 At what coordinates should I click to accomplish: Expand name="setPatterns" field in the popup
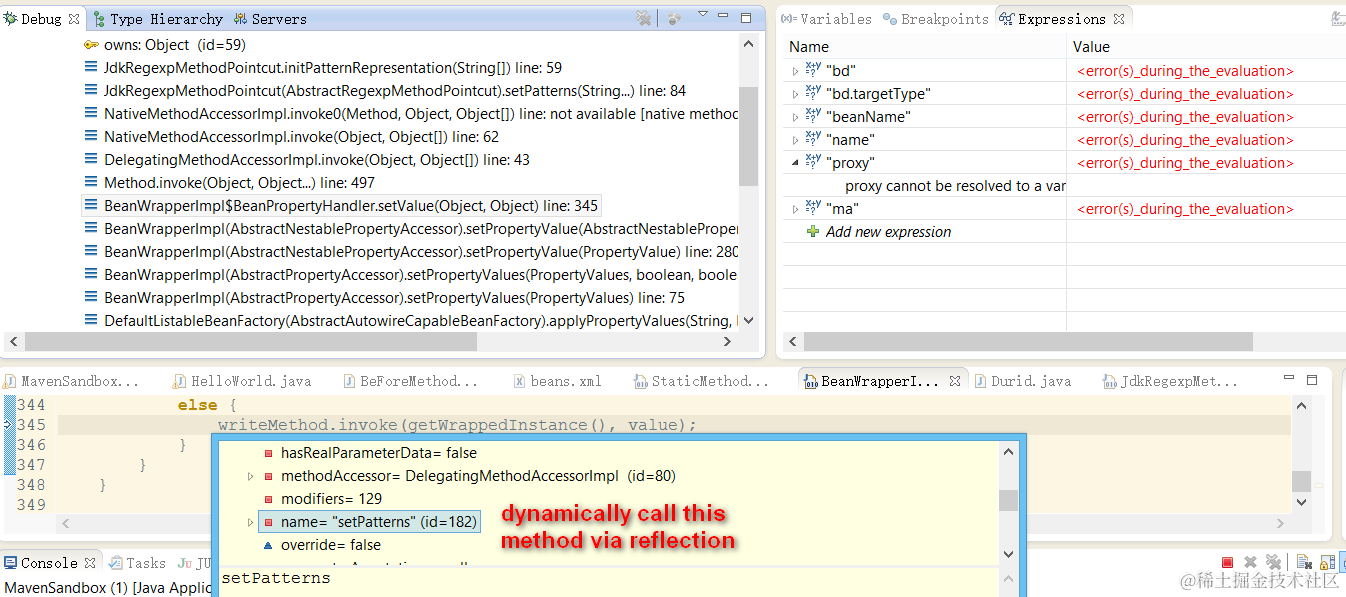point(251,522)
